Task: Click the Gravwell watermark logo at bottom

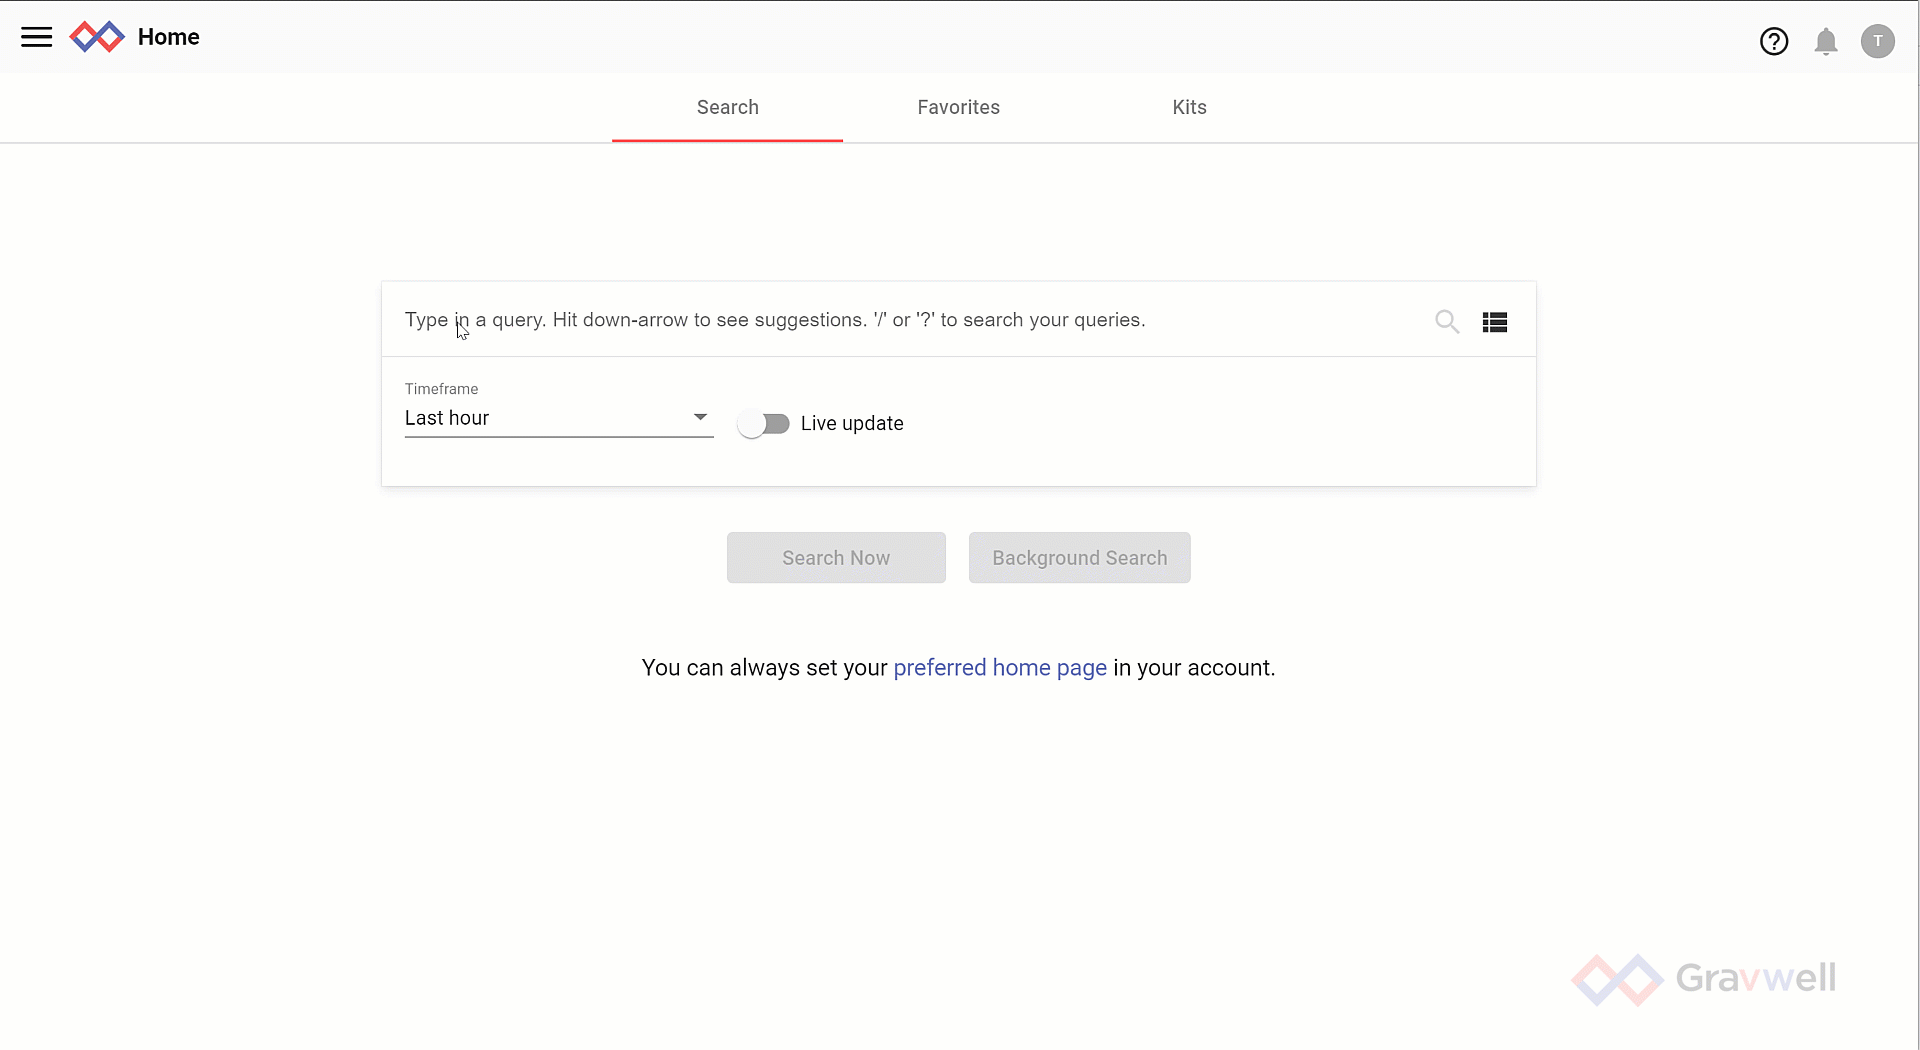Action: click(x=1703, y=978)
